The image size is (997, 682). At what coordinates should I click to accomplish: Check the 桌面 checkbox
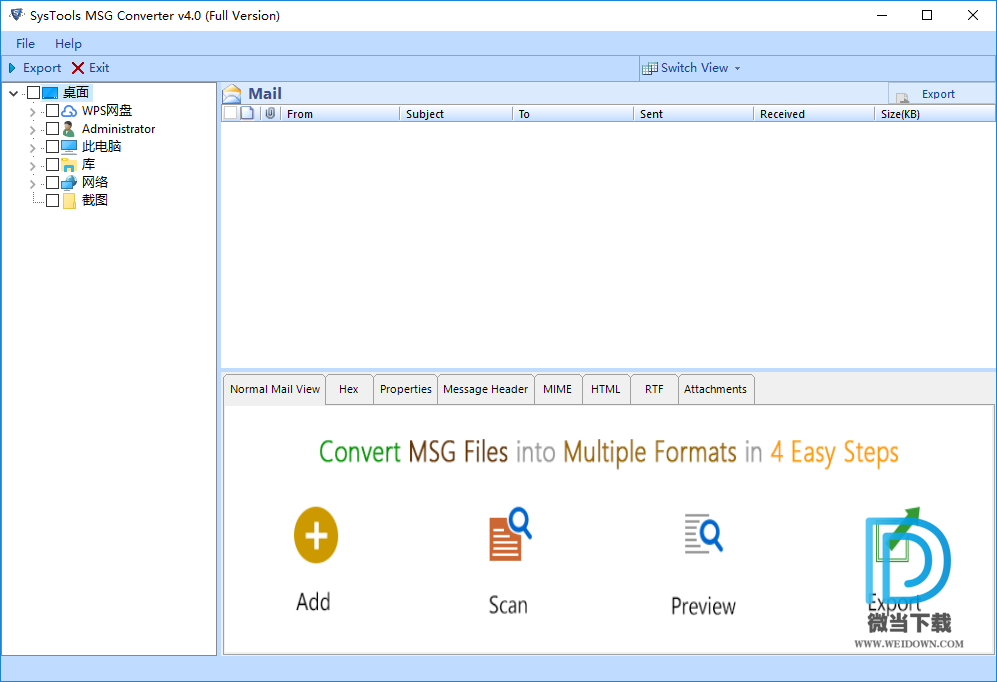34,93
